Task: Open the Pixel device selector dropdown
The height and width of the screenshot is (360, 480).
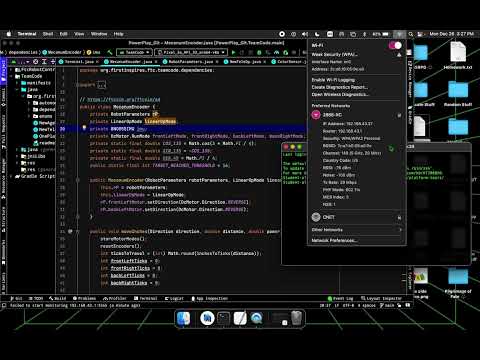Action: (x=191, y=52)
